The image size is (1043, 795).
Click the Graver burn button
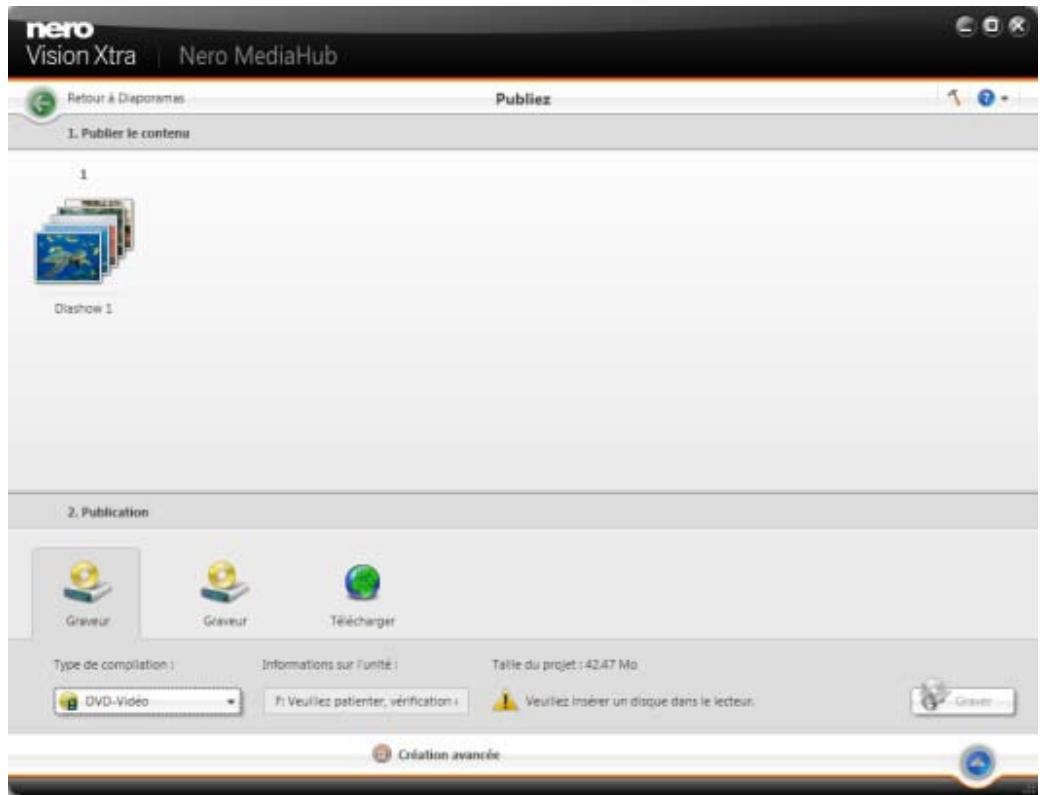coord(963,701)
